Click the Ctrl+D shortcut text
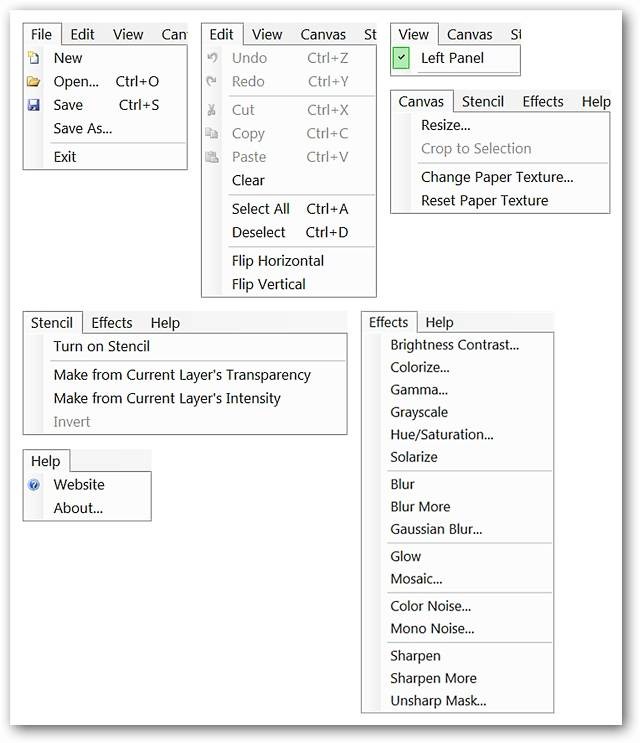This screenshot has width=640, height=743. pyautogui.click(x=327, y=233)
